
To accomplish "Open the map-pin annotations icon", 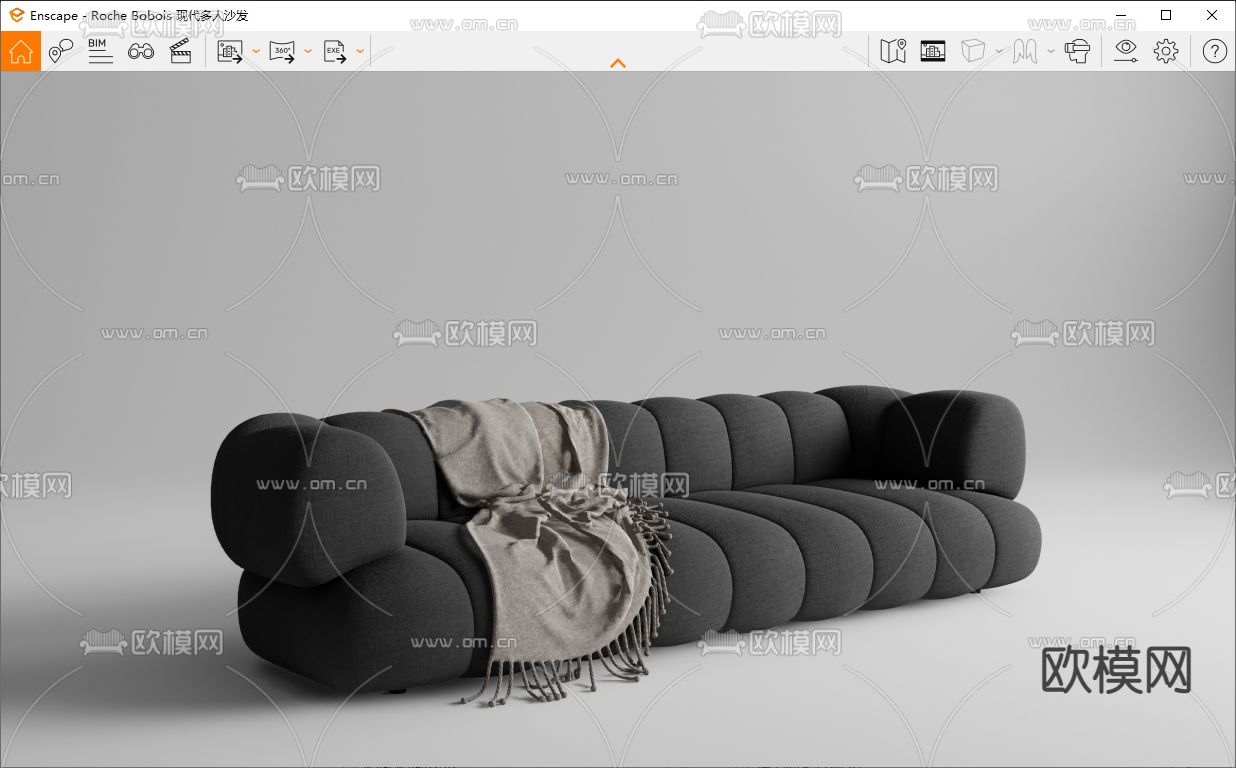I will coord(61,51).
